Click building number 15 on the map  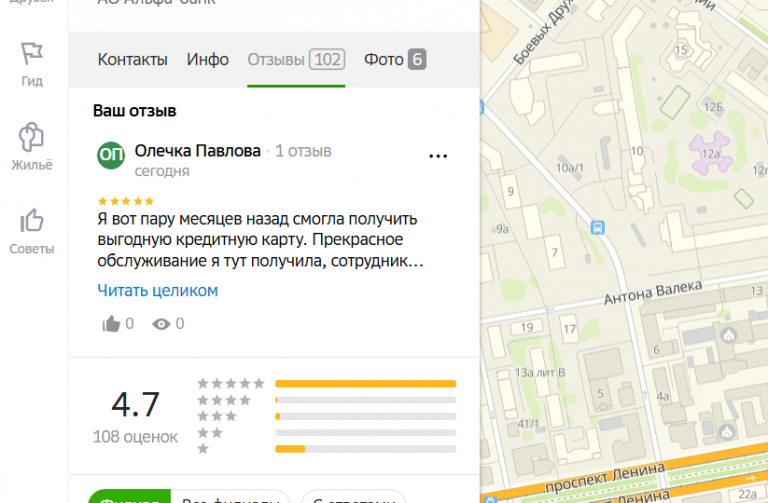(x=681, y=49)
